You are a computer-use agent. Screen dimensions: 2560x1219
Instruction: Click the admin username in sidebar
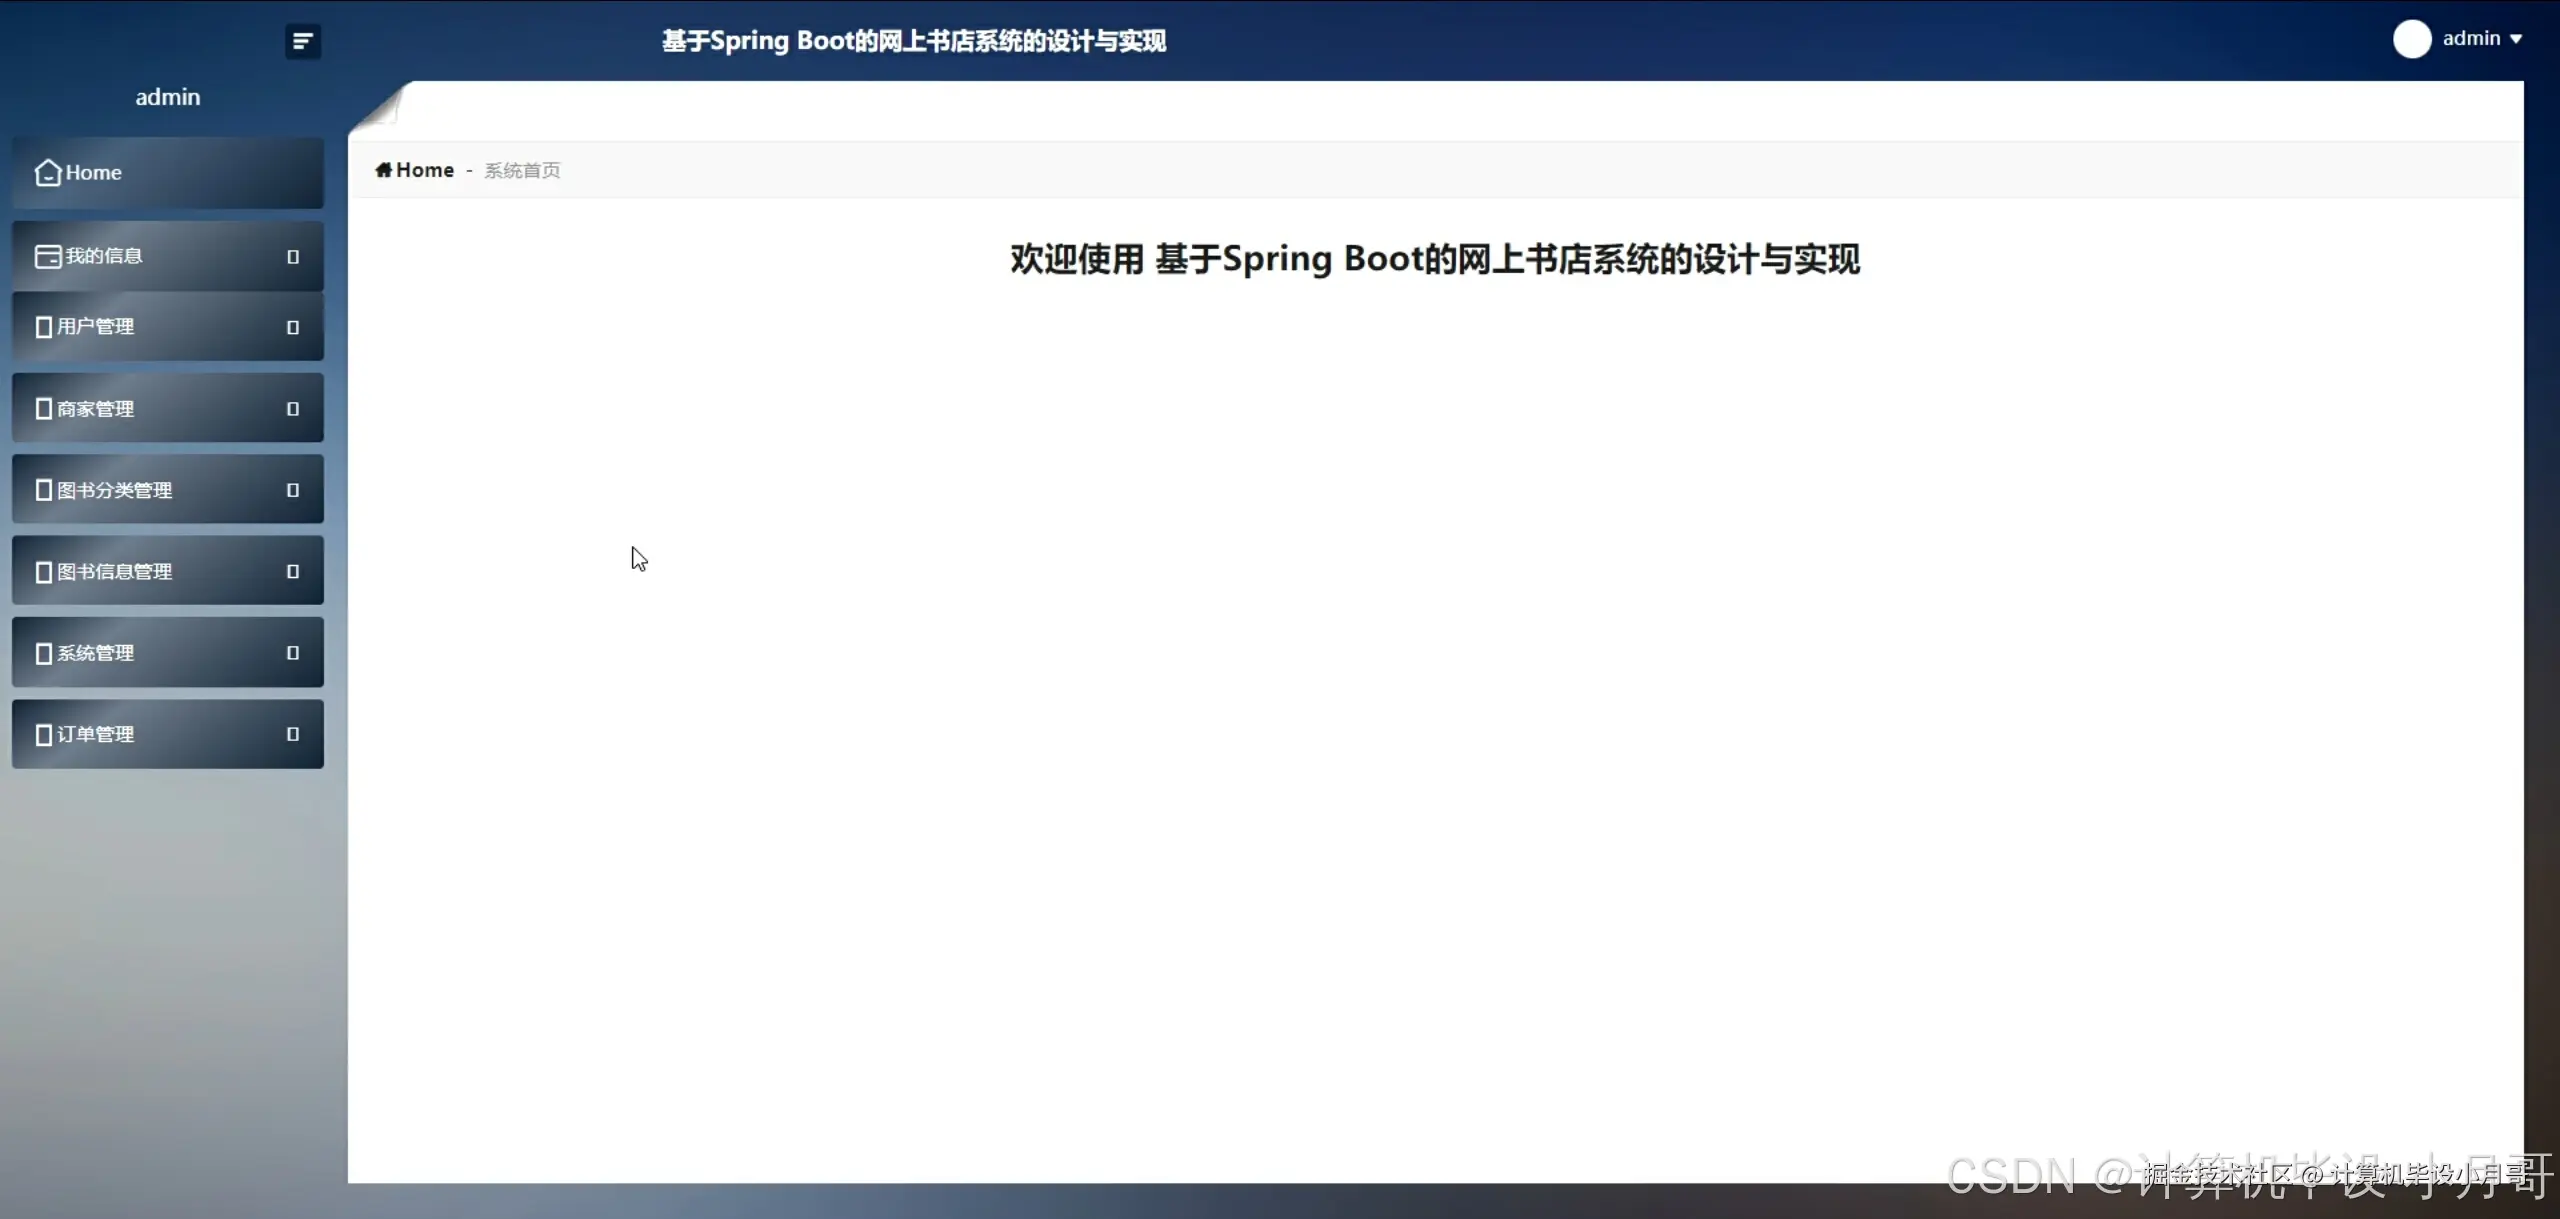[x=168, y=97]
